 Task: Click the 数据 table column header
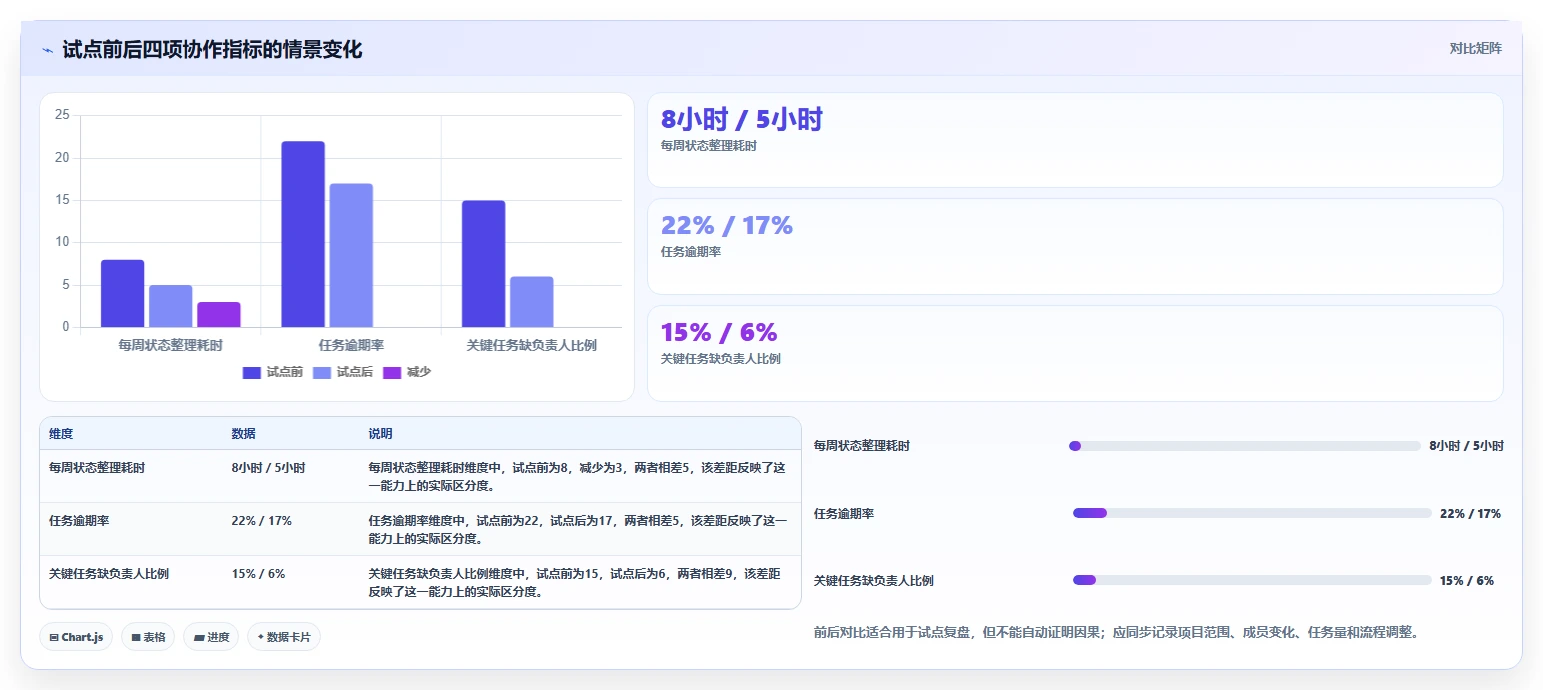[244, 434]
